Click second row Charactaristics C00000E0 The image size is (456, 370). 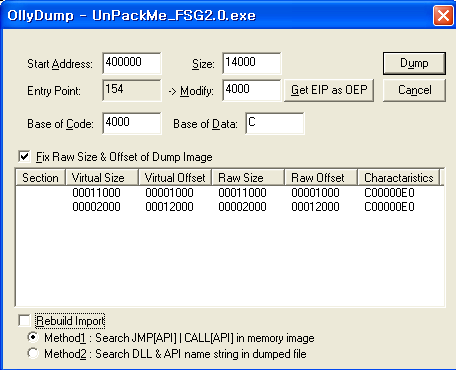[389, 207]
